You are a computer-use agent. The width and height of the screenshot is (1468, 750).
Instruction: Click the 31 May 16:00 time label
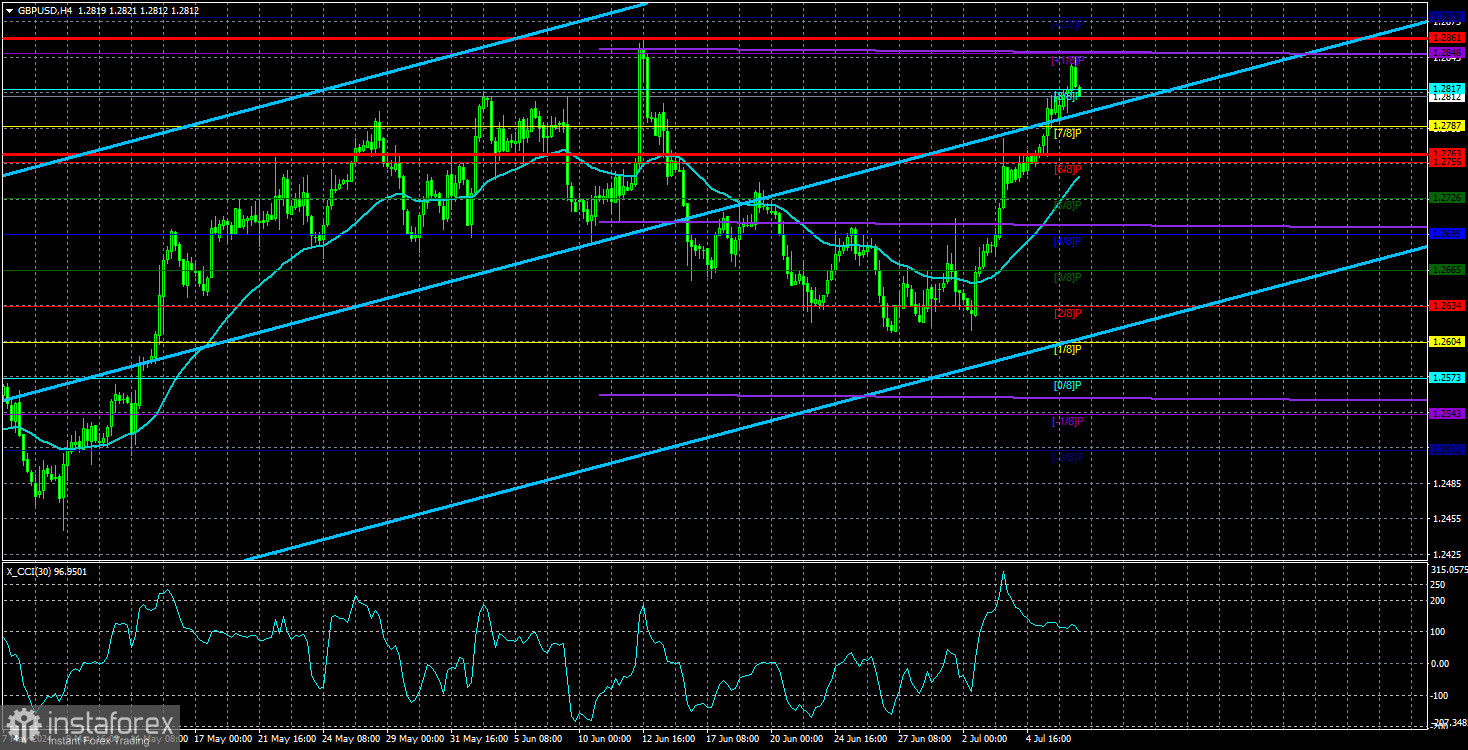click(x=477, y=739)
